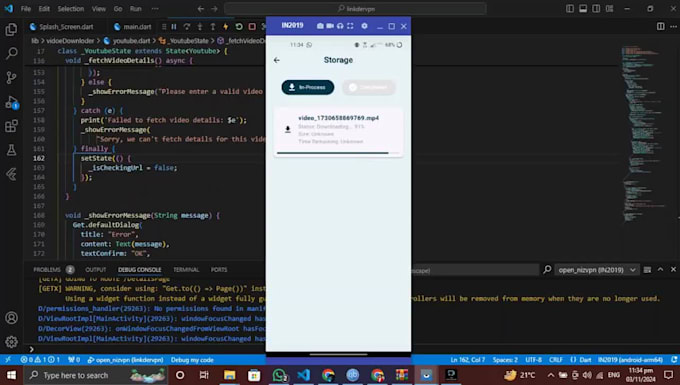Screen dimensions: 680x385
Task: Click Debug my code in status bar
Action: pos(192,360)
